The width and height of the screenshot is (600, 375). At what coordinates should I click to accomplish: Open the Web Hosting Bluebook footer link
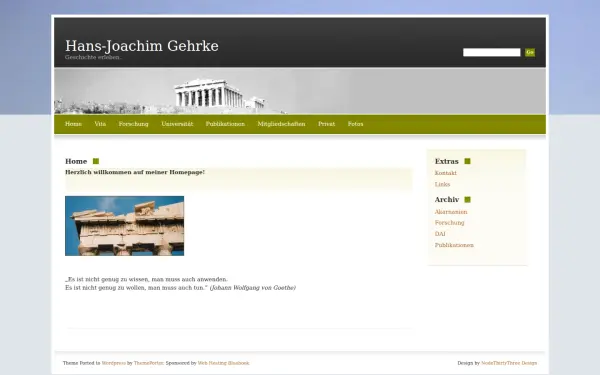[223, 363]
